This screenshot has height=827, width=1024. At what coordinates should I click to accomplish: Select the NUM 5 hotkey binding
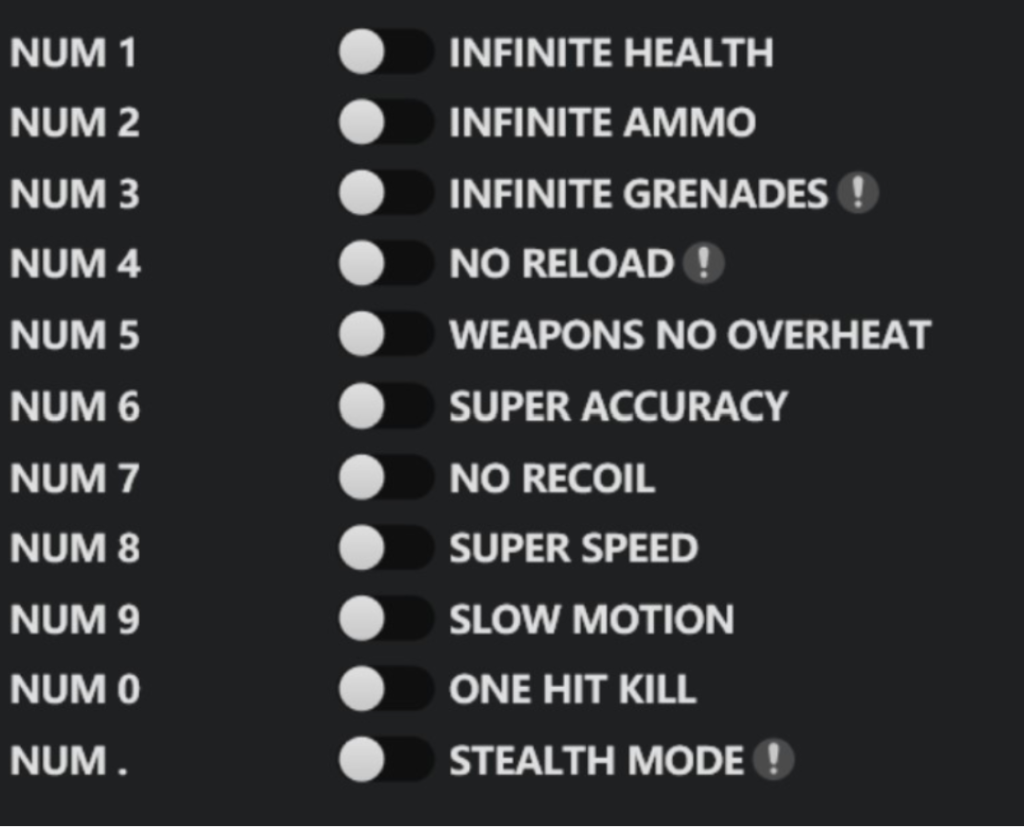pyautogui.click(x=74, y=335)
